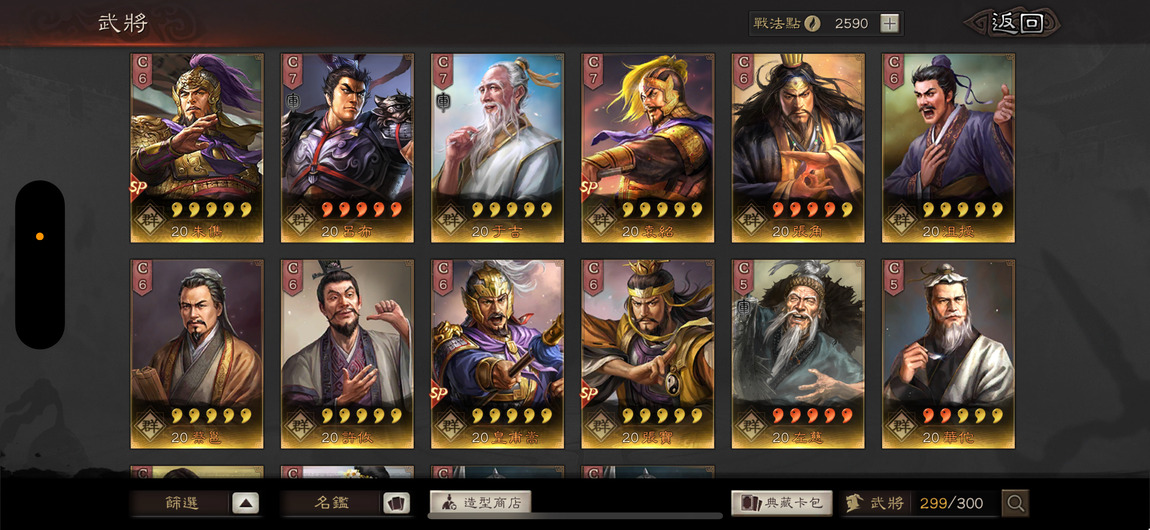Select the 呂布 general card
The height and width of the screenshot is (530, 1150).
pyautogui.click(x=347, y=147)
